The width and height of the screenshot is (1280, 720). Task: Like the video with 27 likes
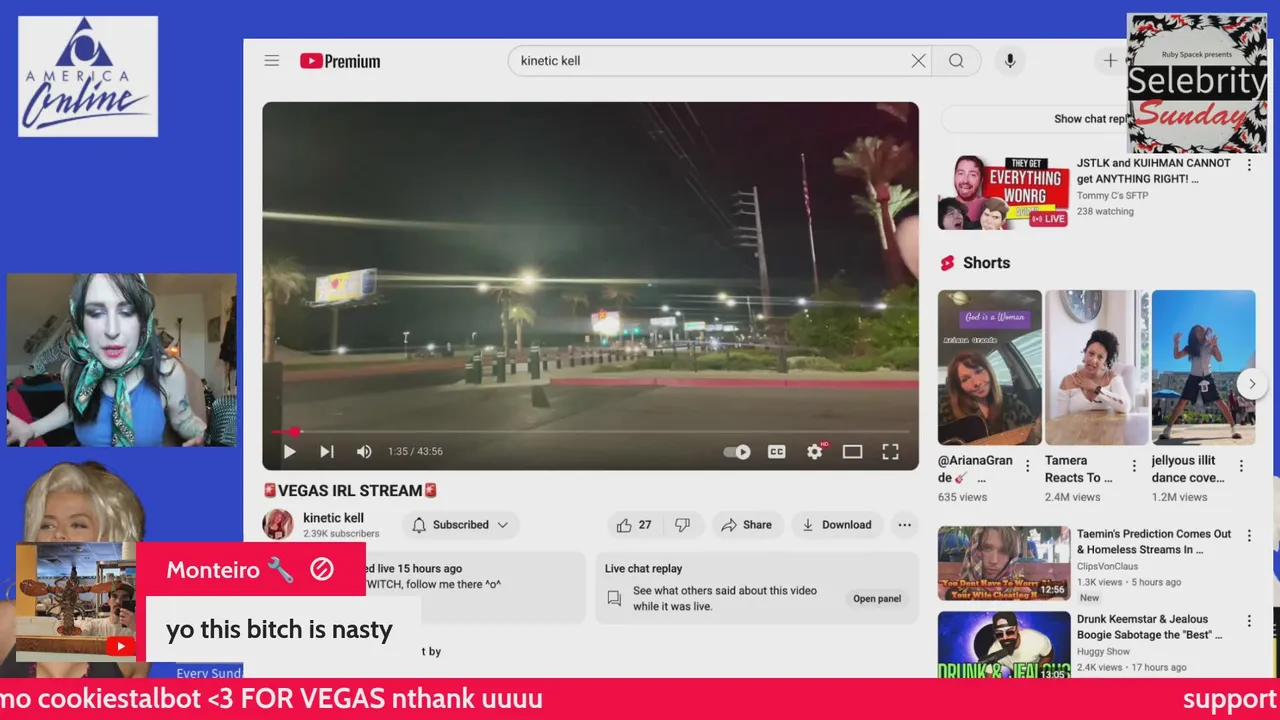(x=633, y=525)
